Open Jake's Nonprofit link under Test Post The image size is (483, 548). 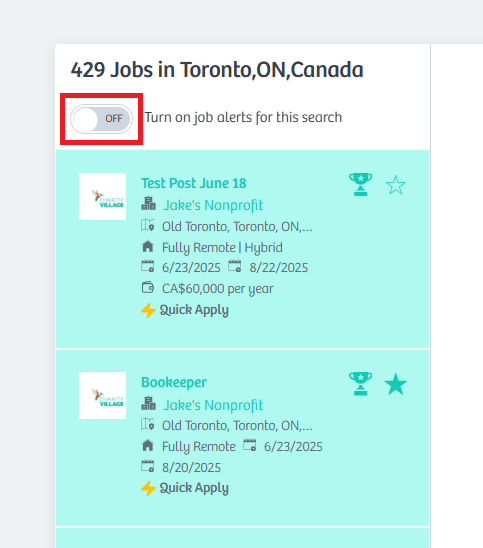tap(213, 205)
